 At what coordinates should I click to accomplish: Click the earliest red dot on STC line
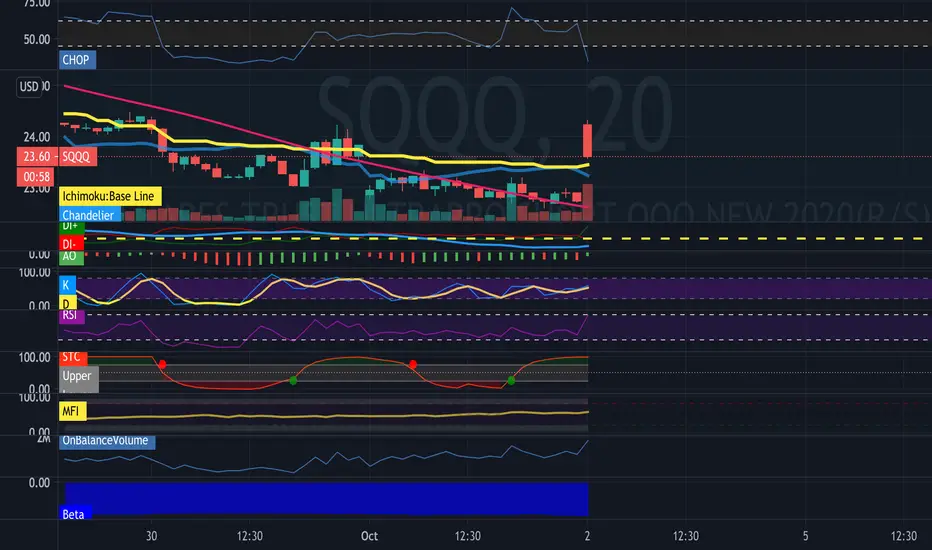coord(162,364)
